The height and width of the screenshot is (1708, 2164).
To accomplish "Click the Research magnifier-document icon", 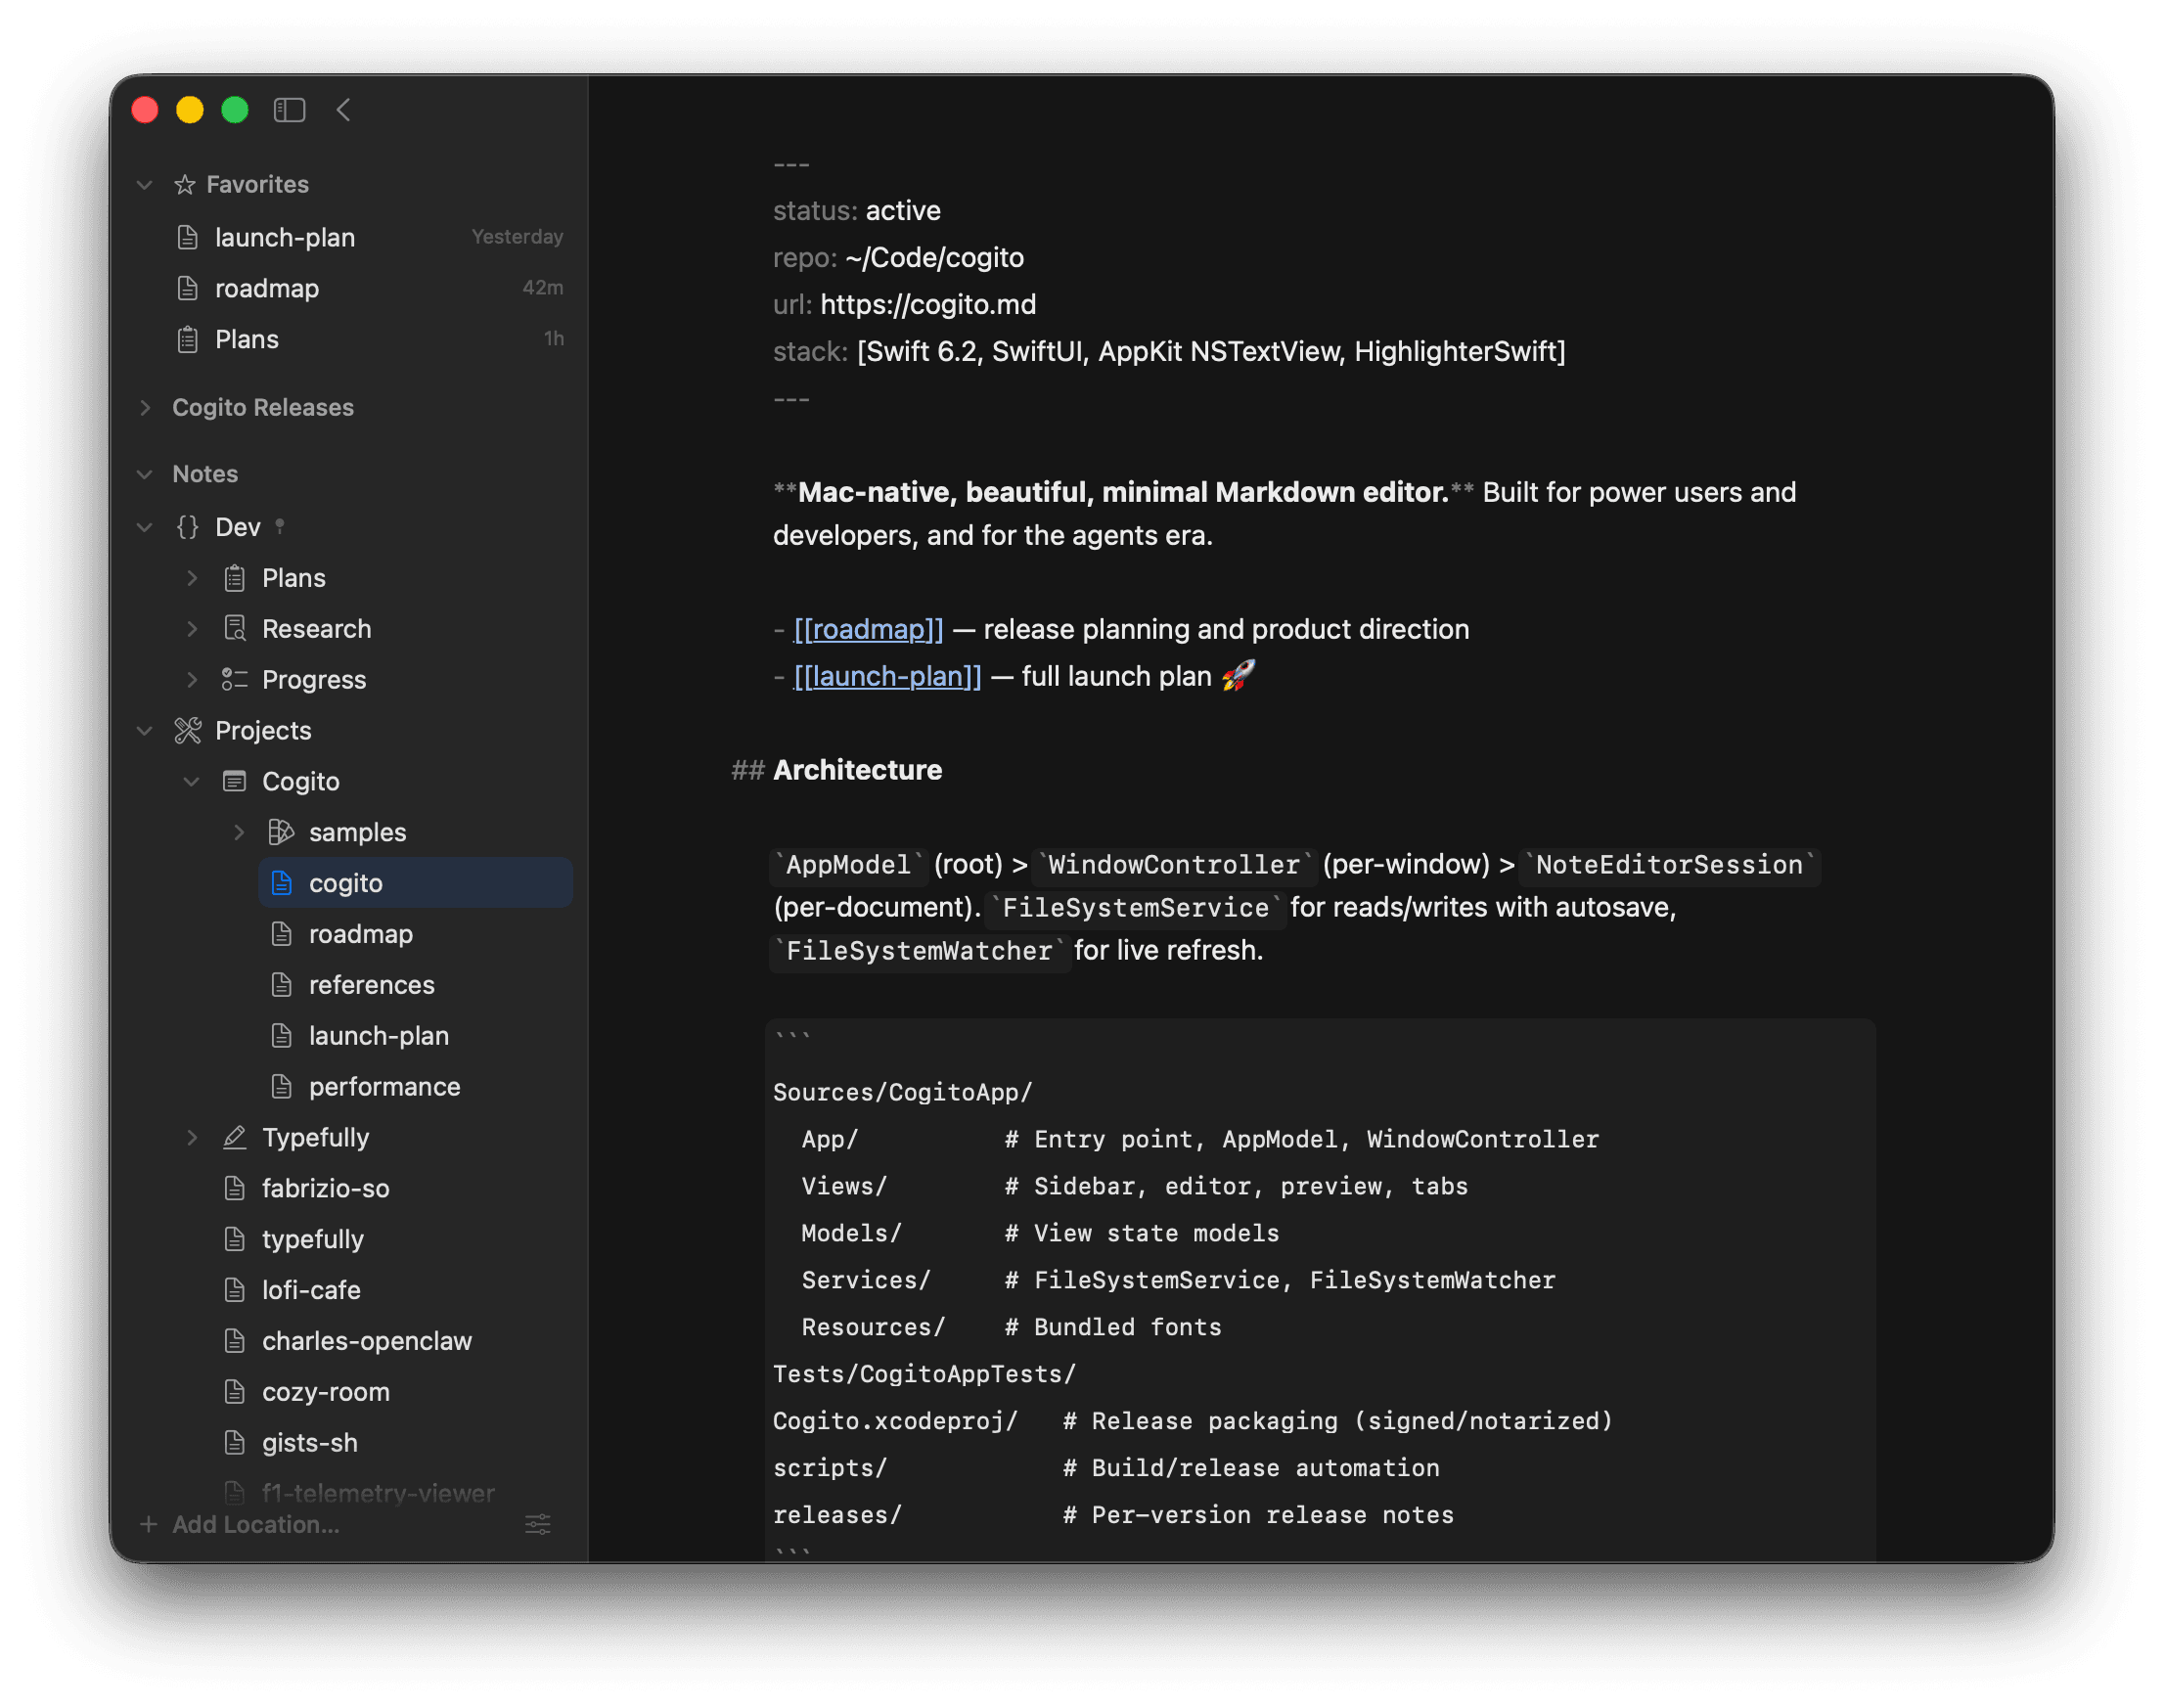I will click(234, 628).
